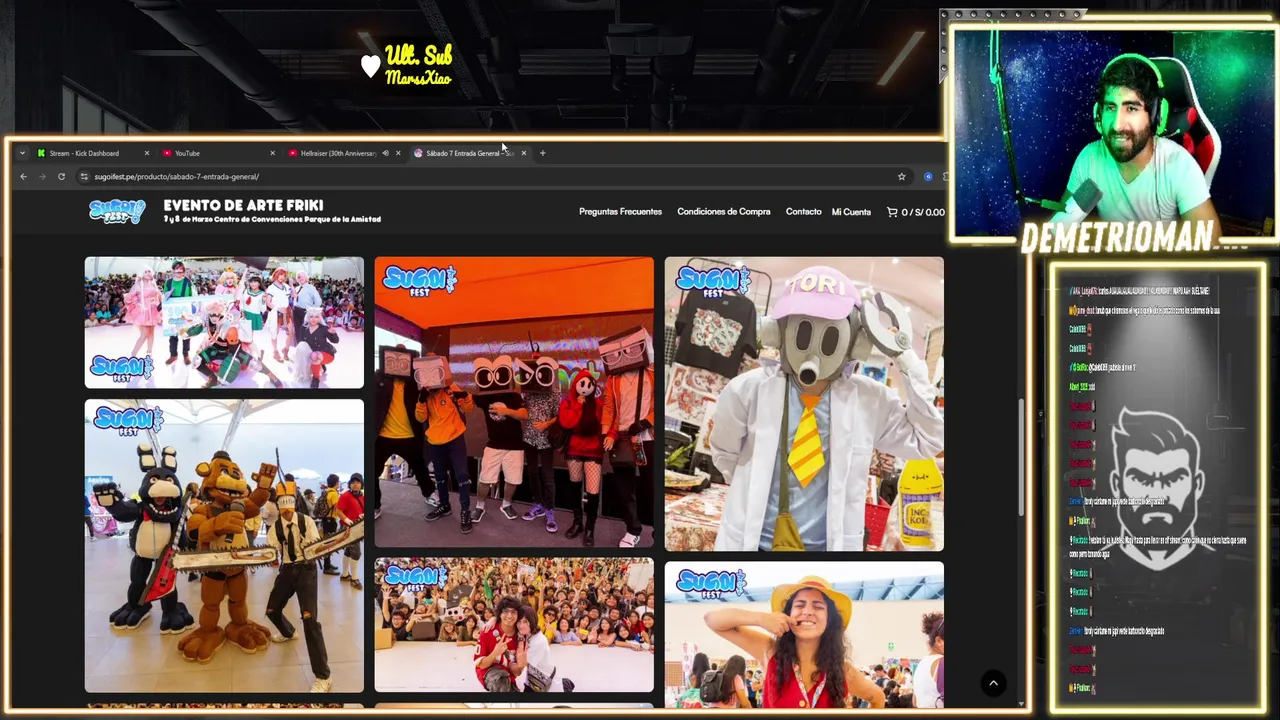Reload the sugoifest.pe page

point(61,176)
